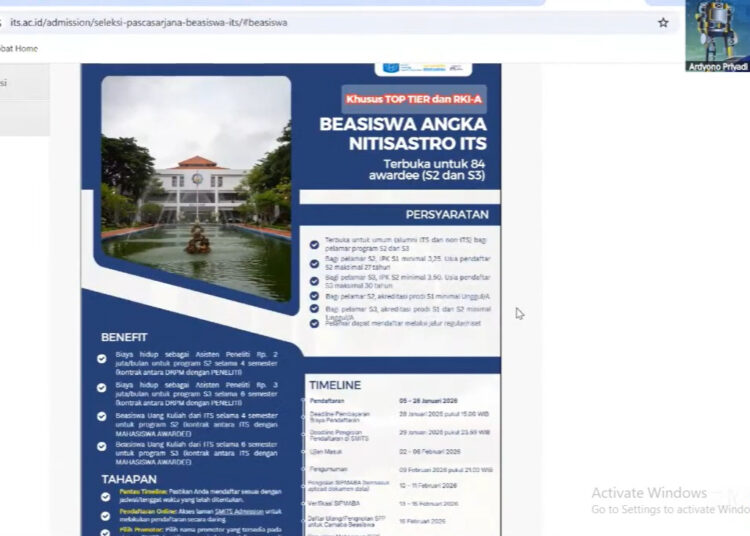Click the Ardyono Priyadi video thumbnail
This screenshot has height=536, width=750.
pyautogui.click(x=717, y=36)
